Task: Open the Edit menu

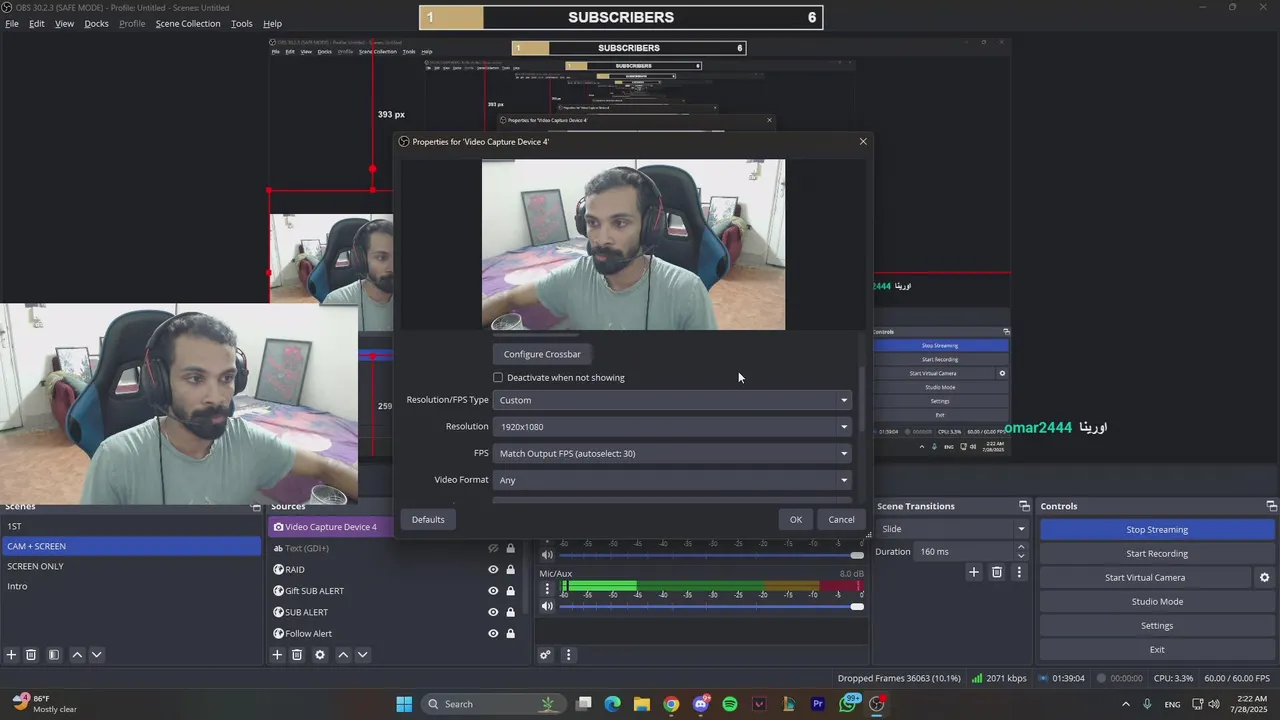Action: click(37, 23)
